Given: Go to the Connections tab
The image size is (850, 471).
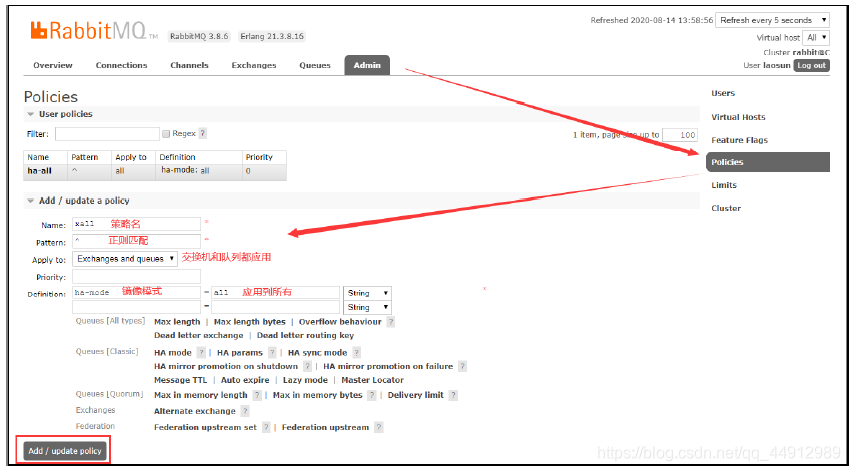Looking at the screenshot, I should (121, 65).
